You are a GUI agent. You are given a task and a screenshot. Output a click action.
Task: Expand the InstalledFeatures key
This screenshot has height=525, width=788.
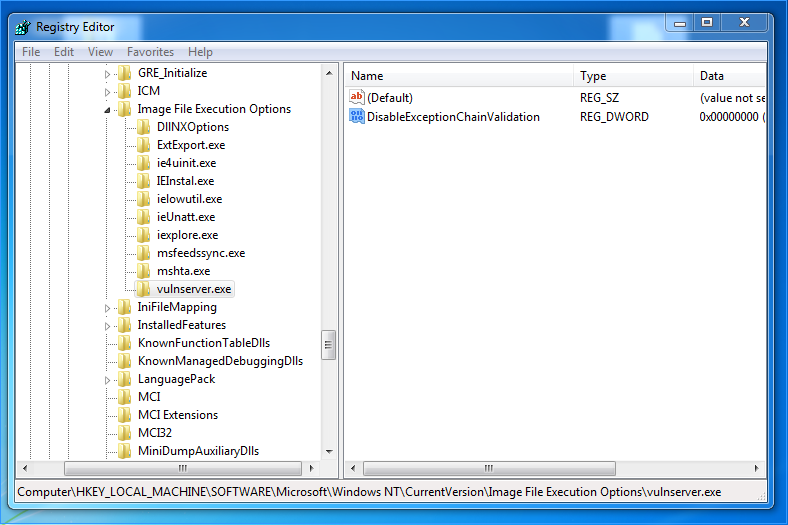point(107,326)
